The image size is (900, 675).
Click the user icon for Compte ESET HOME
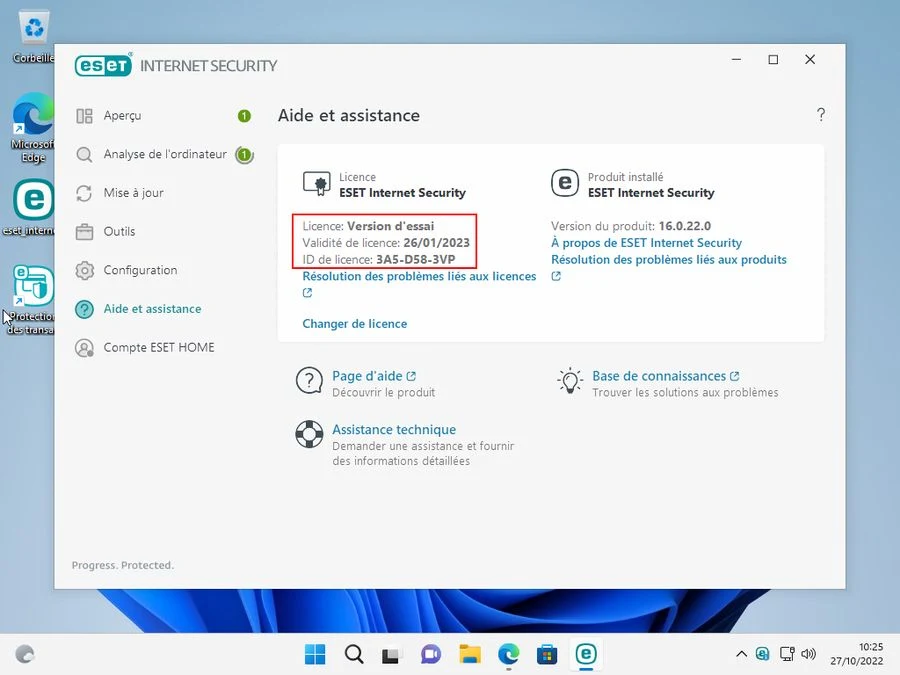84,347
